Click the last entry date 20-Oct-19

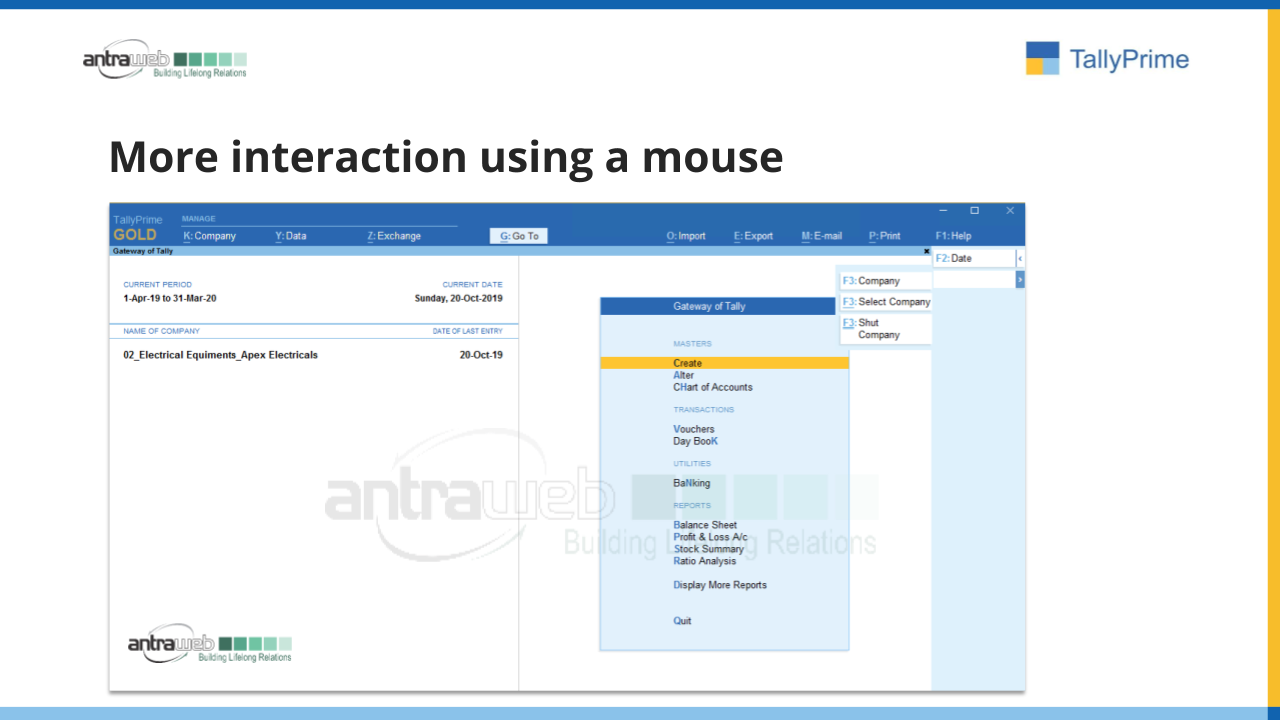(x=481, y=355)
